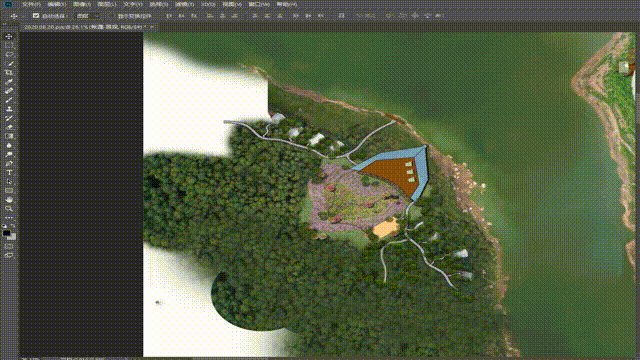Select the Healing Brush tool

(9, 91)
